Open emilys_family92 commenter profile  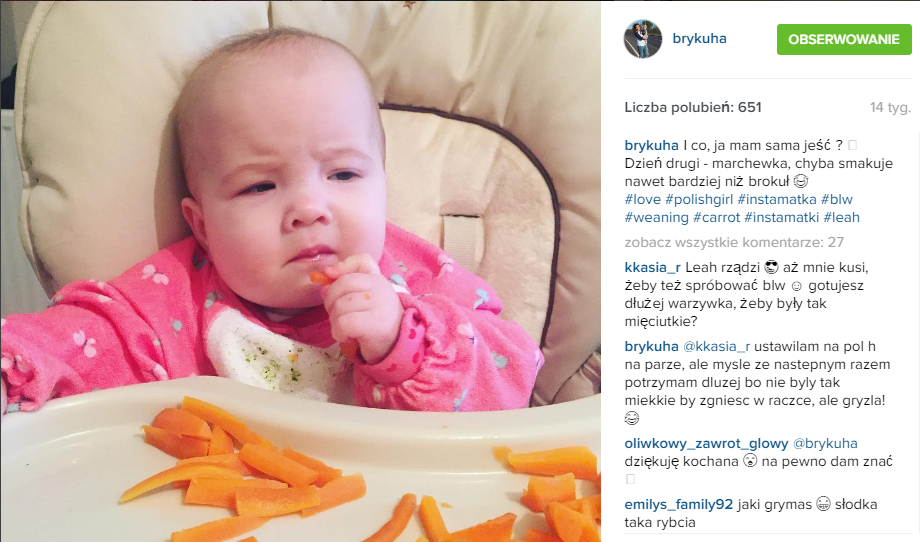tap(679, 504)
